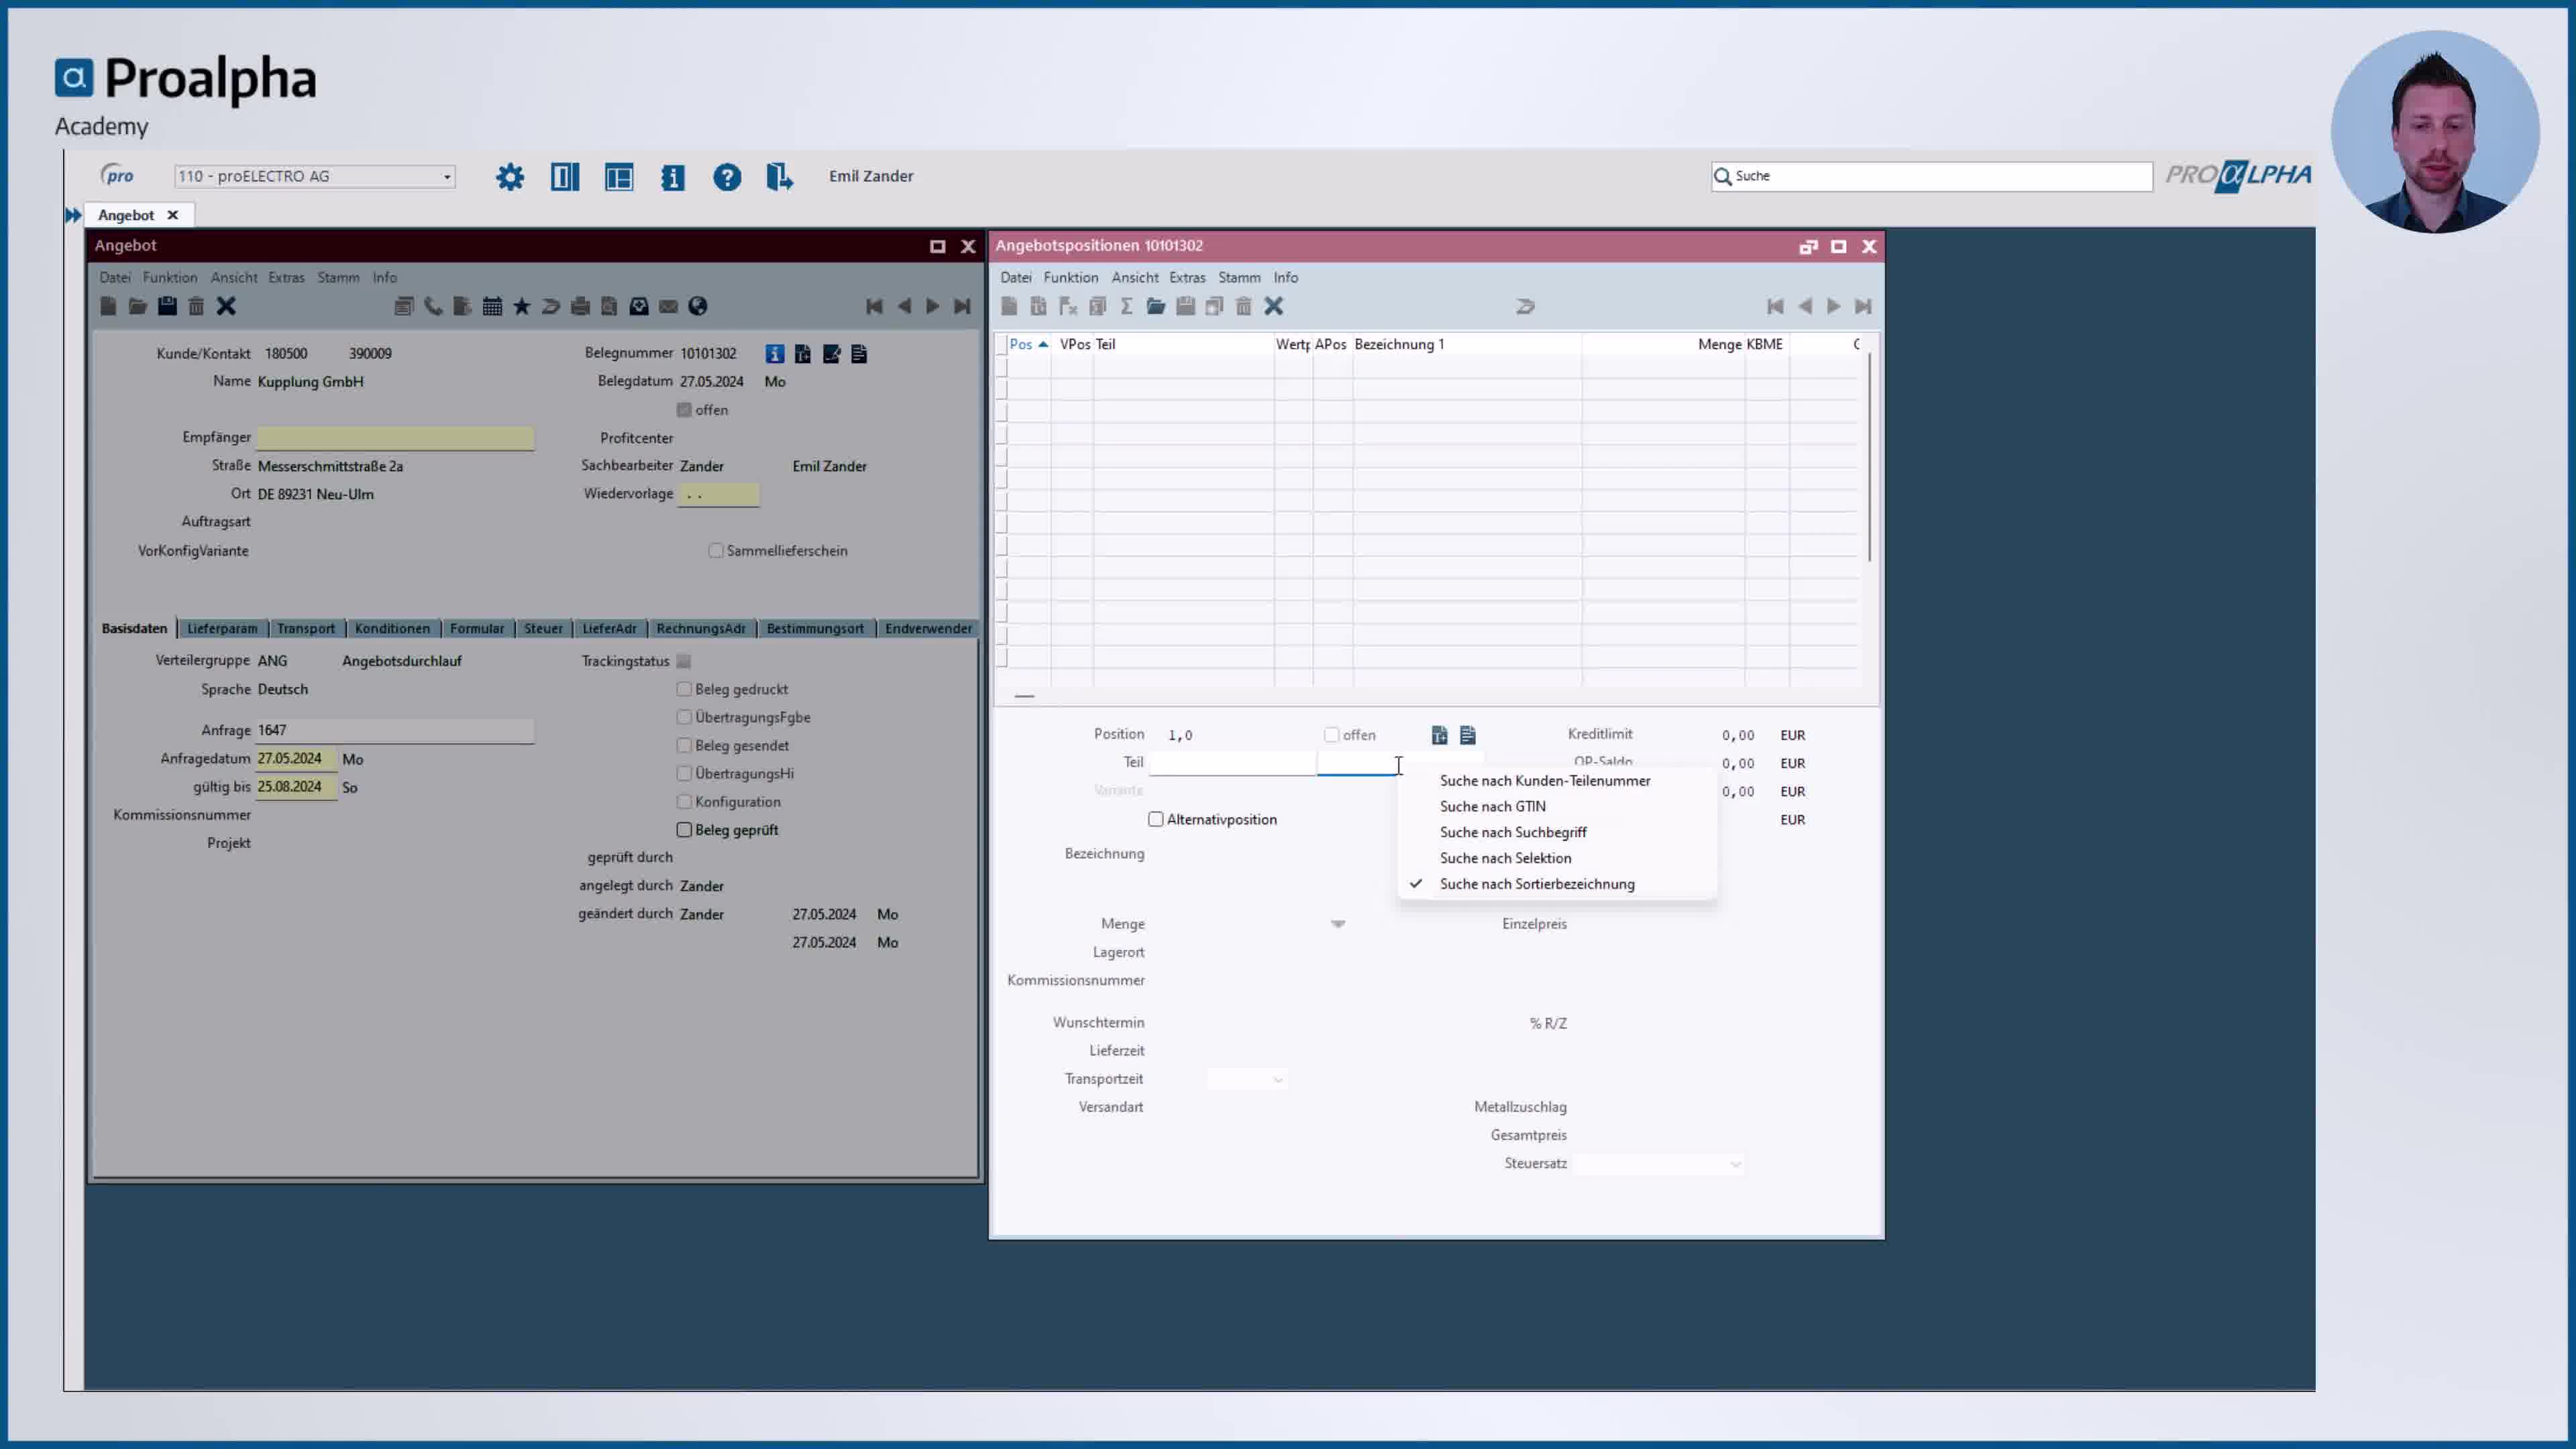Screen dimensions: 2576x1449
Task: Click the Wiedervorlage date field
Action: [x=718, y=494]
